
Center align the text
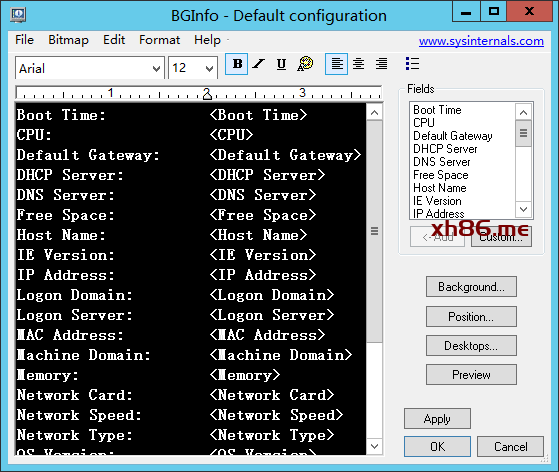(359, 64)
